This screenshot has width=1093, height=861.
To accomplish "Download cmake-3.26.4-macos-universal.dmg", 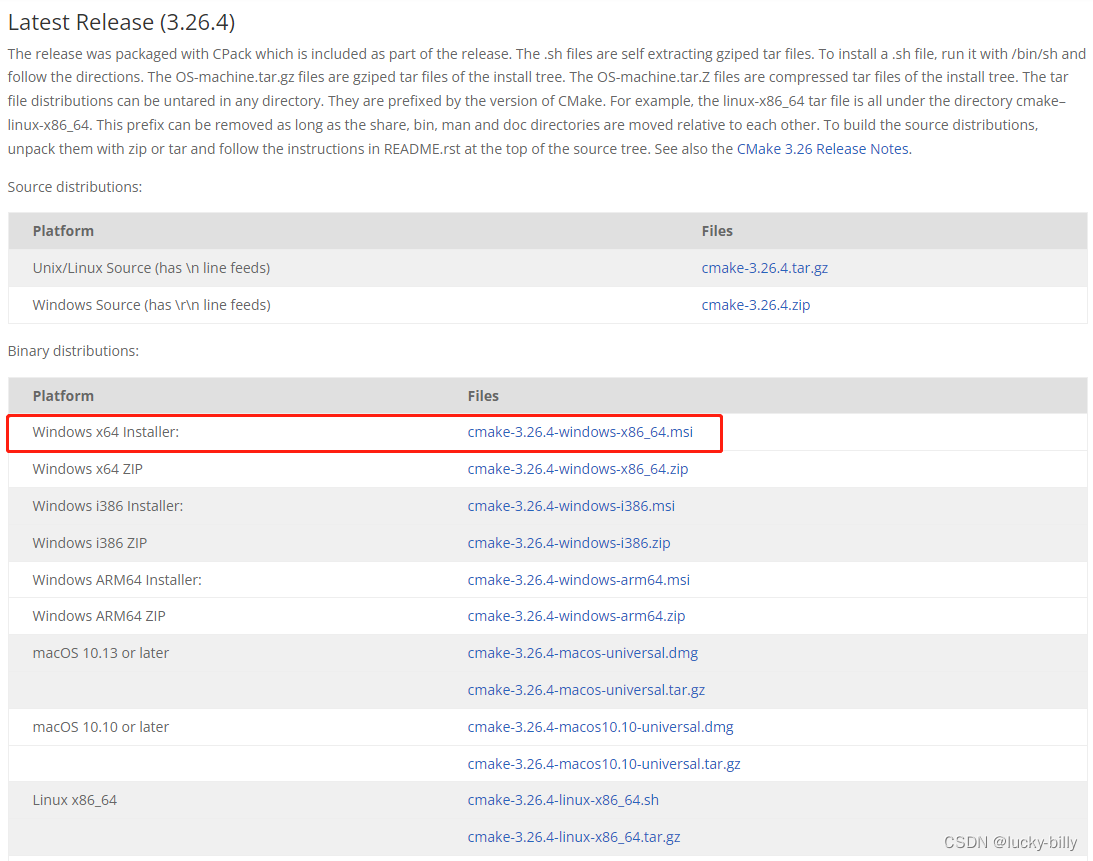I will (x=583, y=653).
